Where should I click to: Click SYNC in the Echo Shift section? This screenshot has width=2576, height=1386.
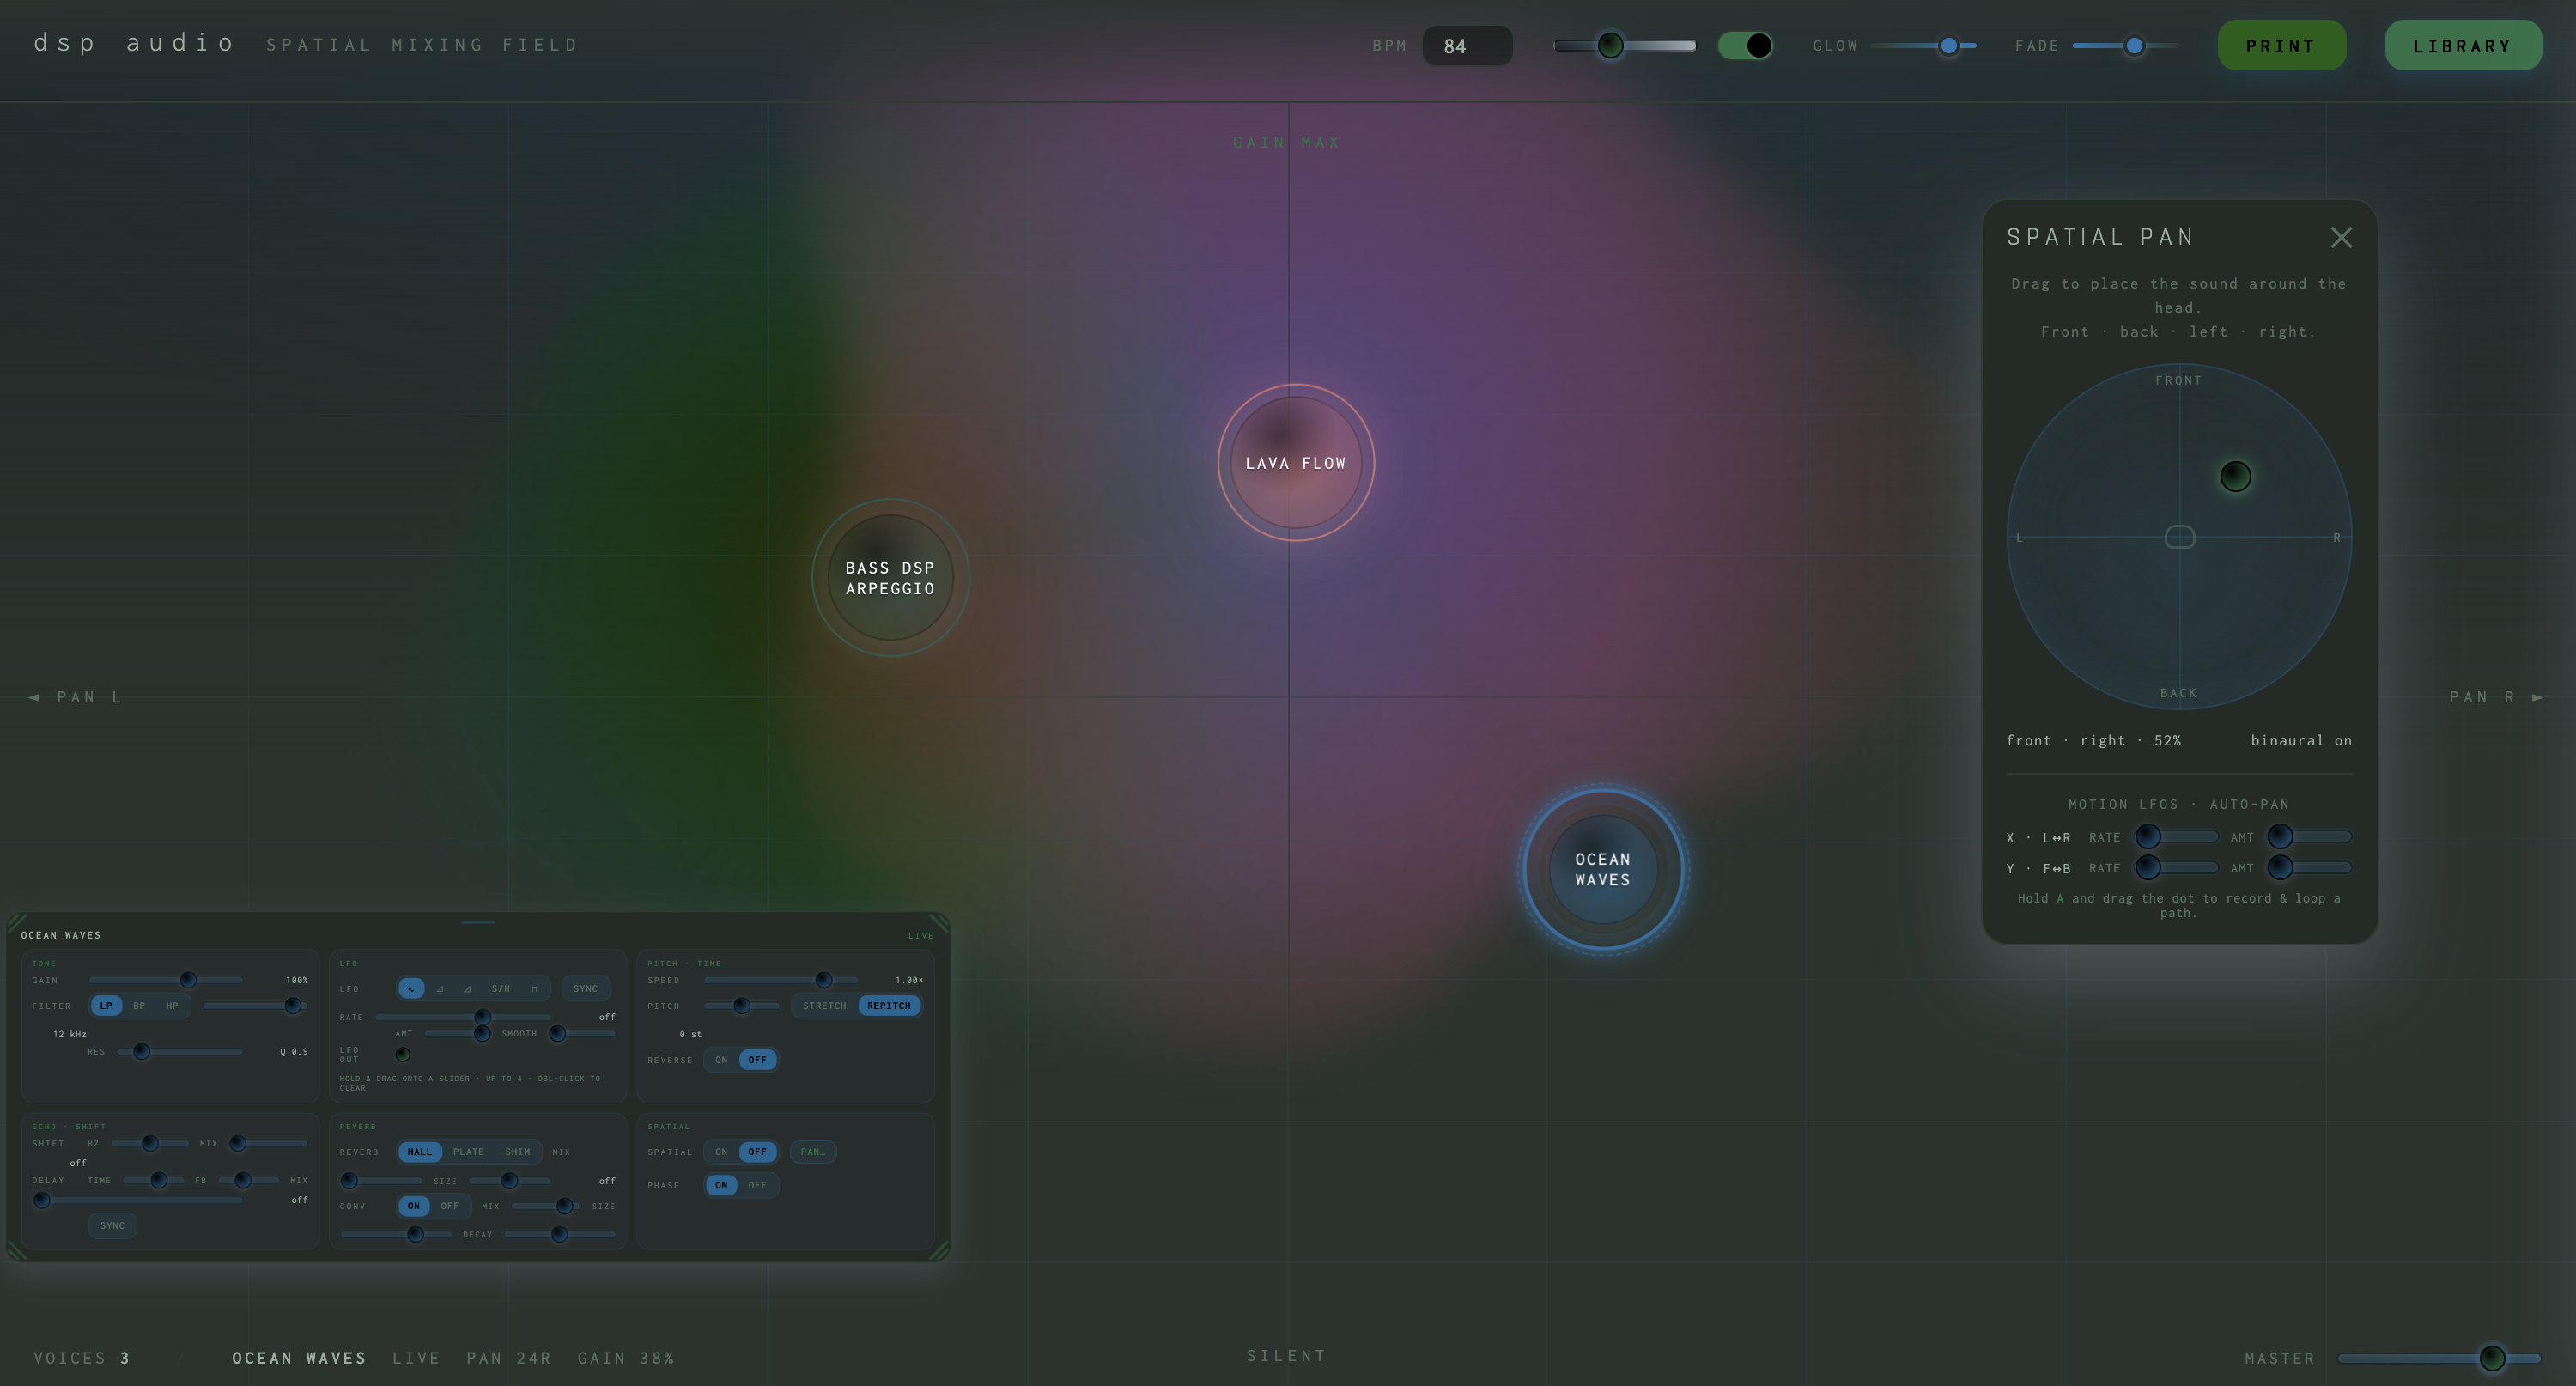[112, 1226]
